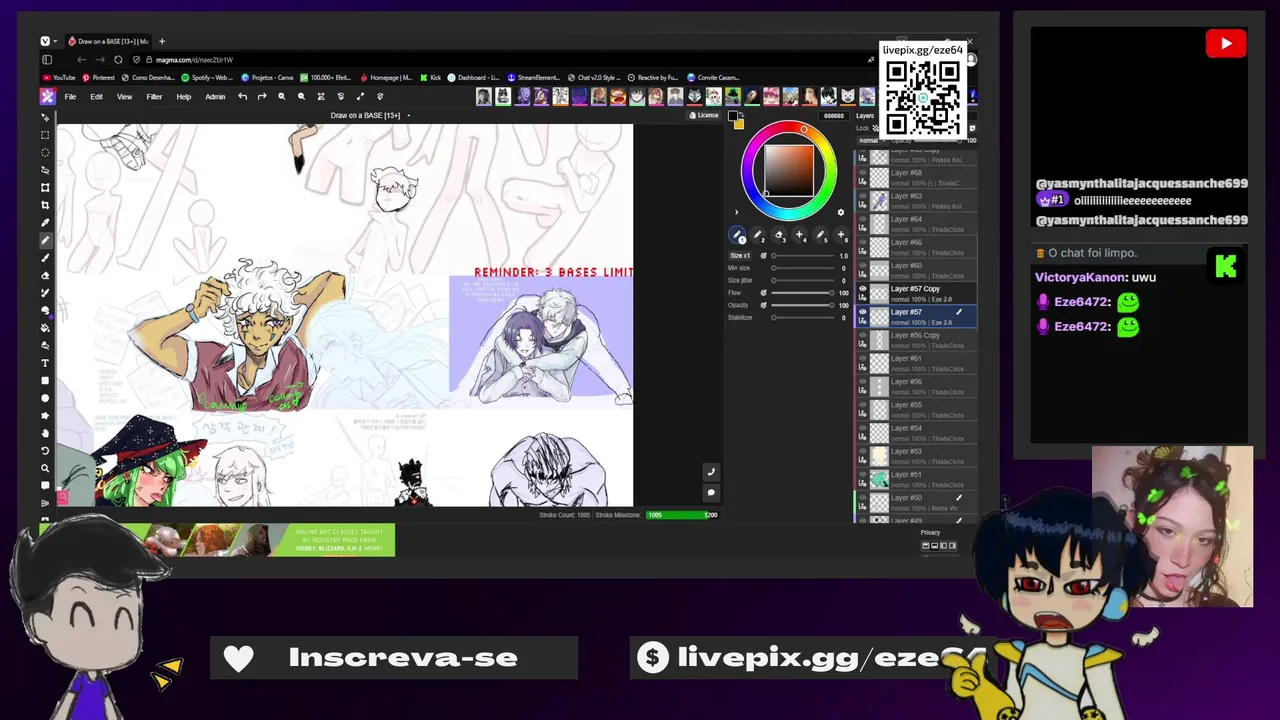
Task: Toggle visibility of Layer #60
Action: click(863, 266)
